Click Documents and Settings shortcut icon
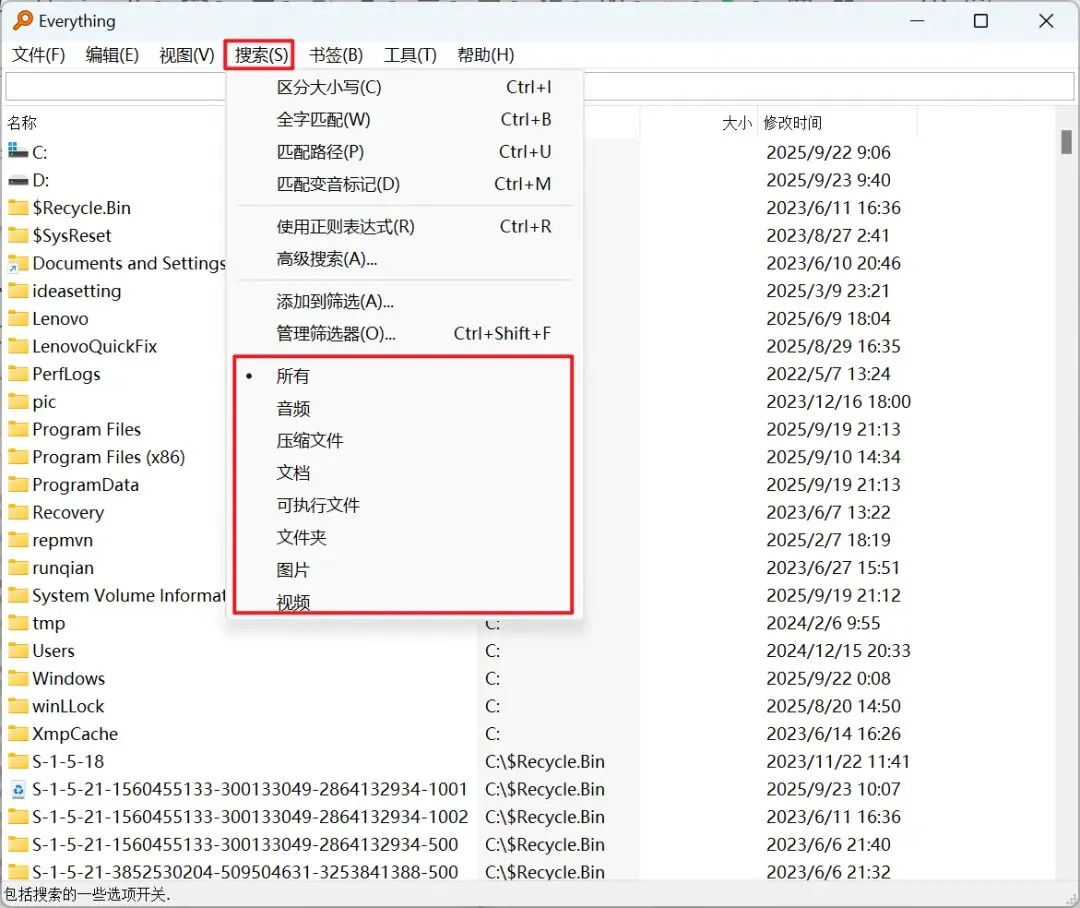 tap(18, 263)
